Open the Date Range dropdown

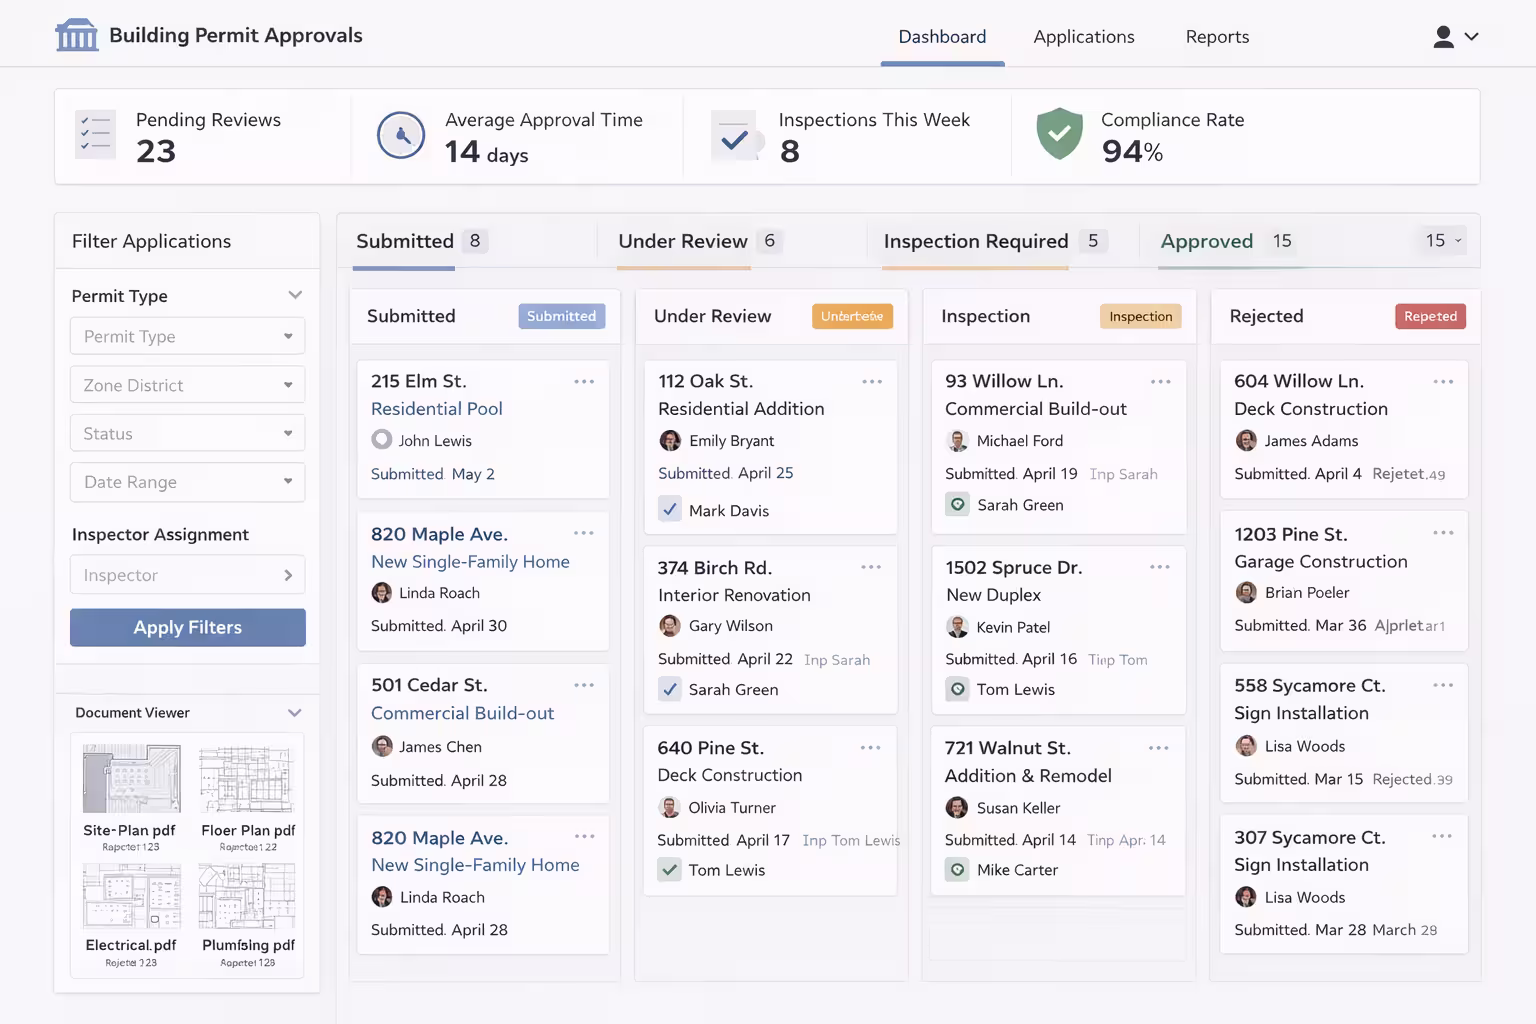click(187, 482)
